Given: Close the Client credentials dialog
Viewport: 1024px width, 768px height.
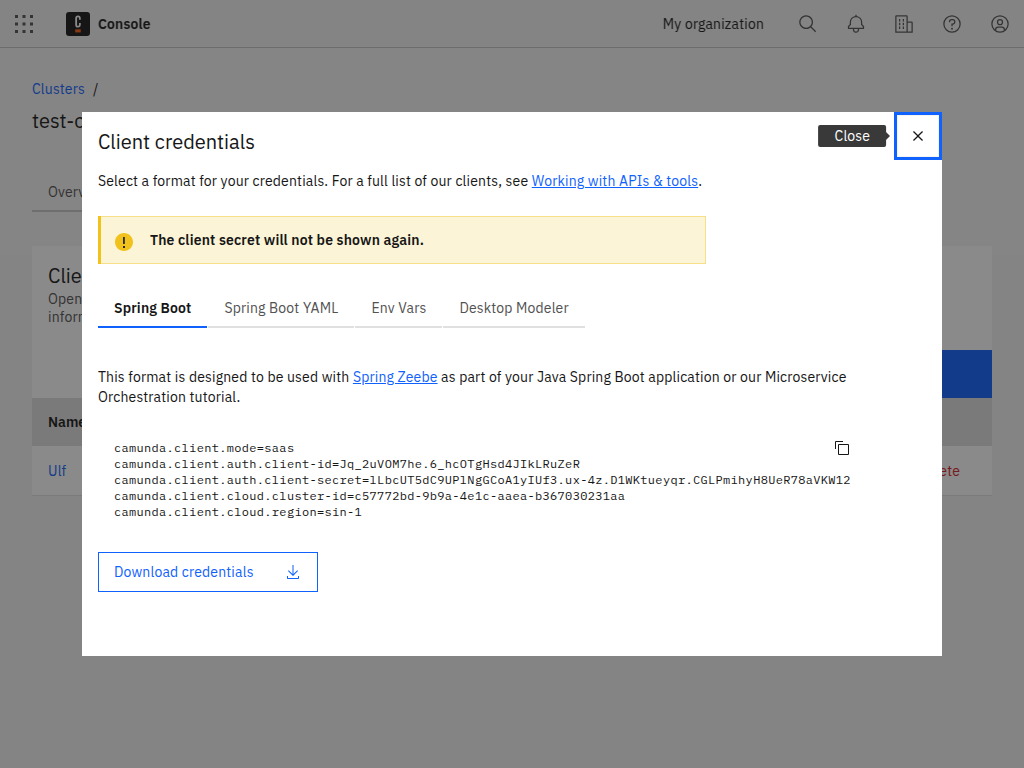Looking at the screenshot, I should click(x=918, y=136).
